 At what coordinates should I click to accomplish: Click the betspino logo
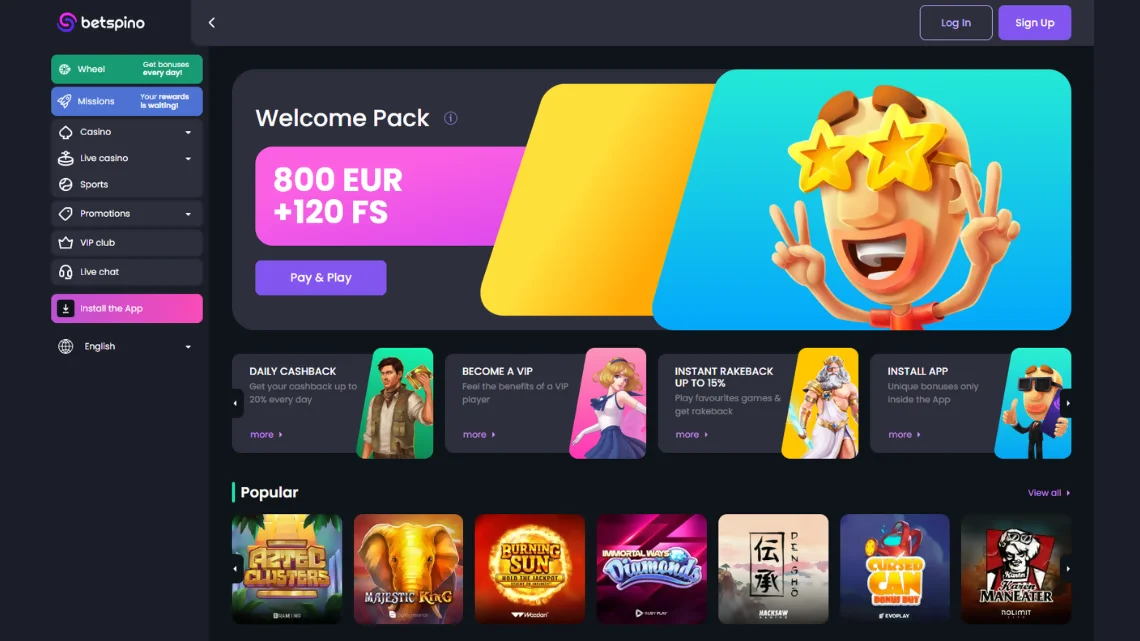pos(101,23)
